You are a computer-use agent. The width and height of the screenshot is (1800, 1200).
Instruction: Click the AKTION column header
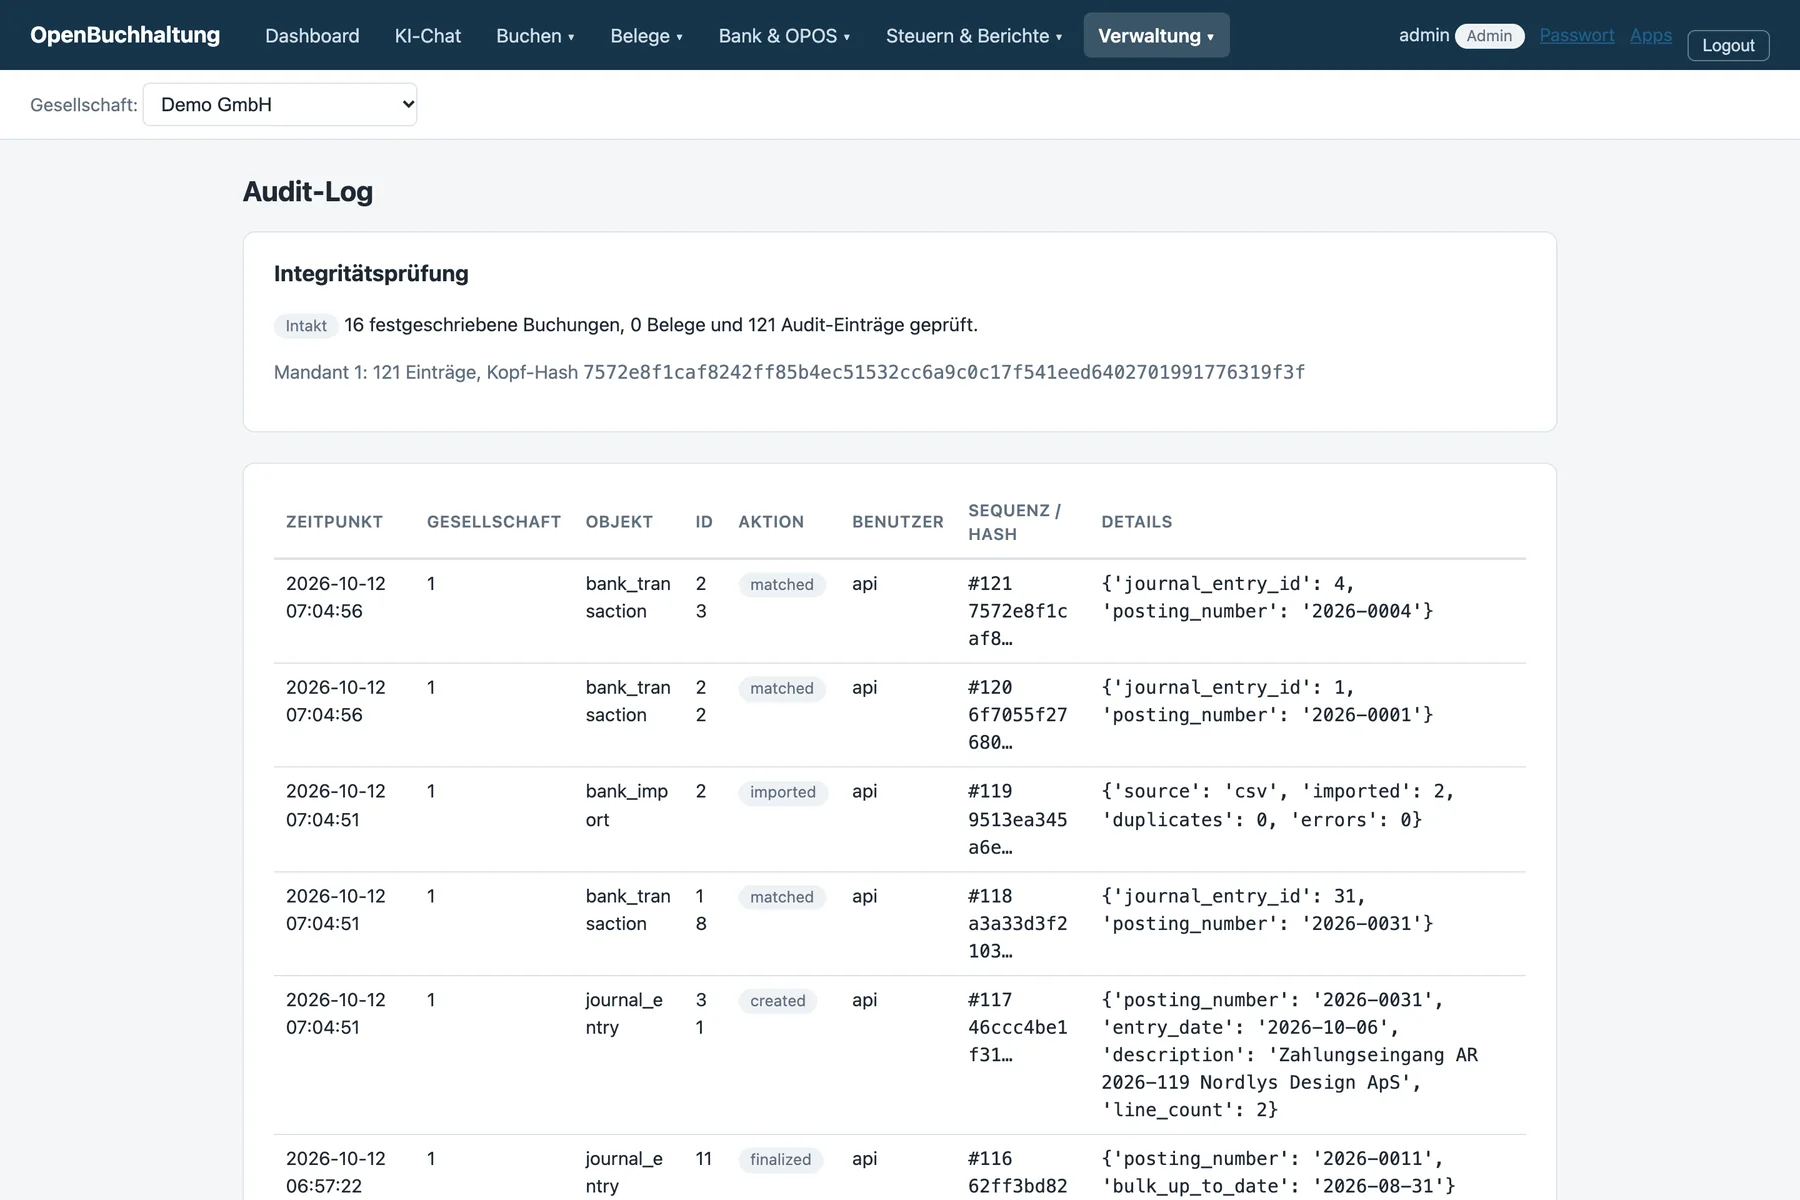pos(771,522)
